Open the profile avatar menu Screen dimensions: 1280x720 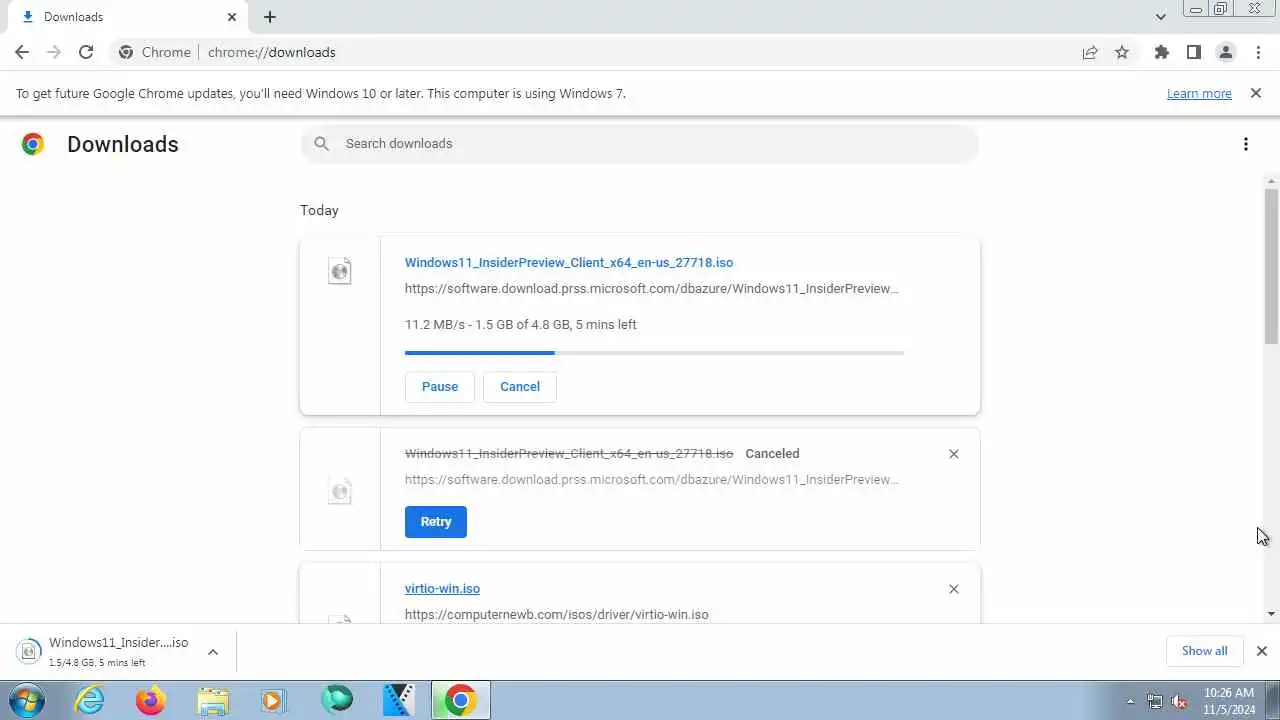tap(1225, 52)
